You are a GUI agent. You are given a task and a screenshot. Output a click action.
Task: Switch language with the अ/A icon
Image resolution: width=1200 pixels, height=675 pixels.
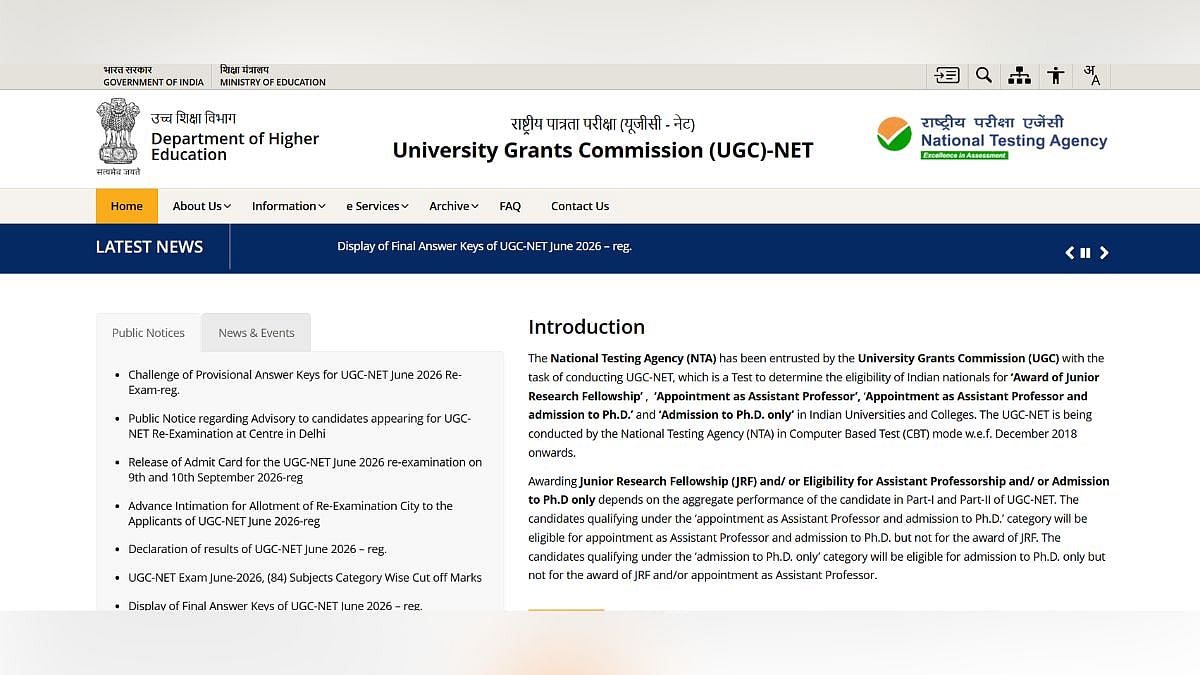click(1092, 75)
